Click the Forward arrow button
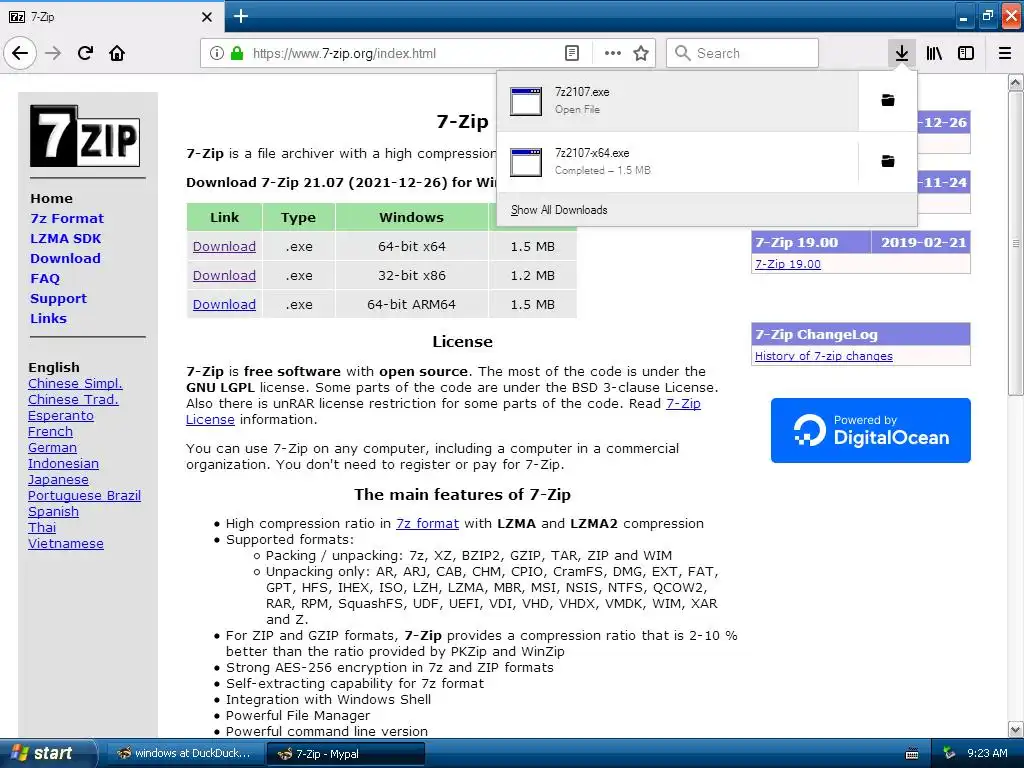Viewport: 1024px width, 768px height. click(53, 53)
